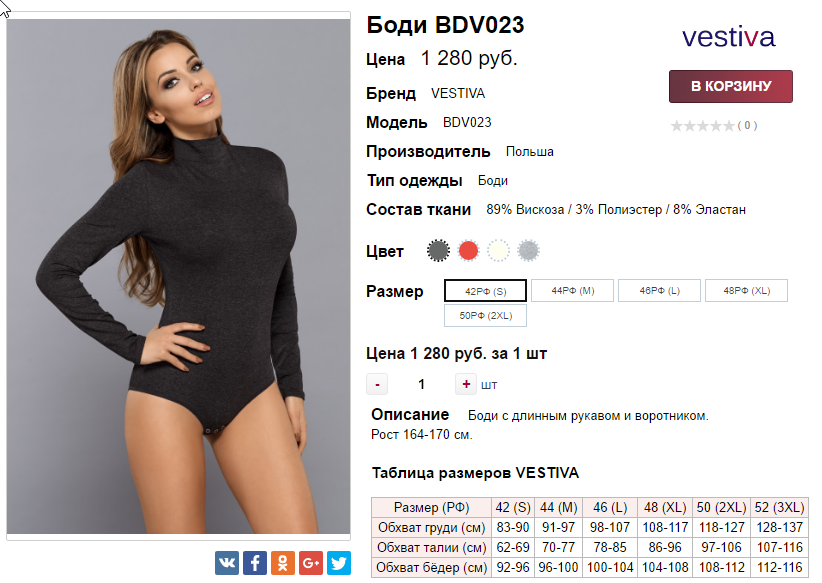Select size 42РФ (S)

(x=485, y=291)
